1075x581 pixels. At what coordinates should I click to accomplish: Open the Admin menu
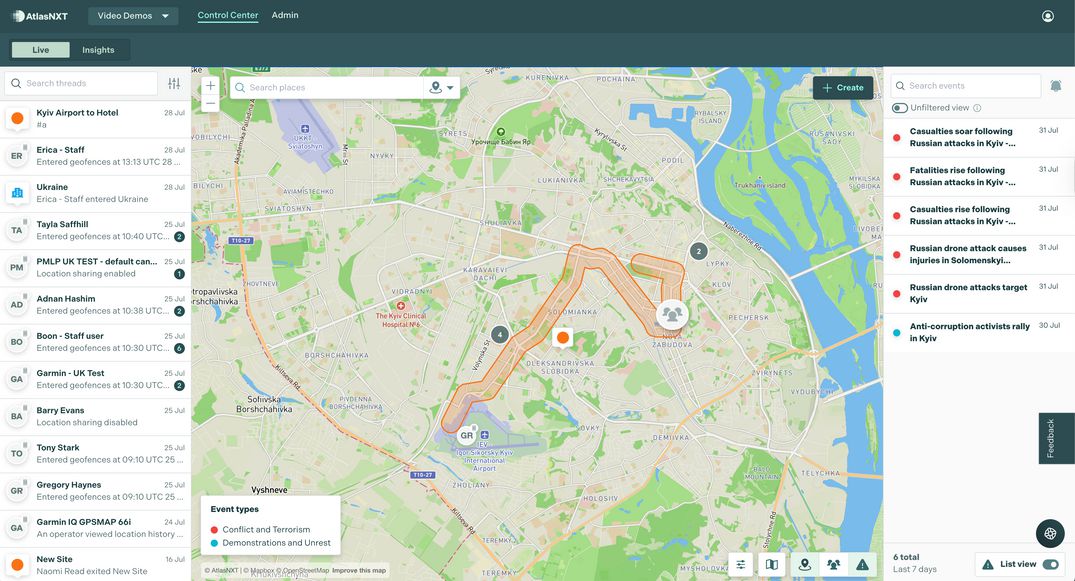(285, 15)
